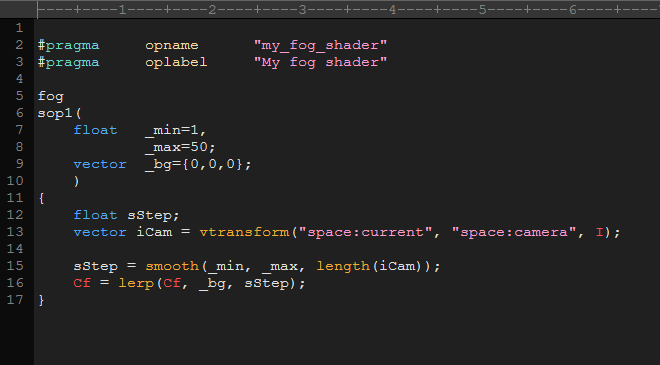This screenshot has height=365, width=660.
Task: Click the word fog on line 5
Action: tap(51, 96)
